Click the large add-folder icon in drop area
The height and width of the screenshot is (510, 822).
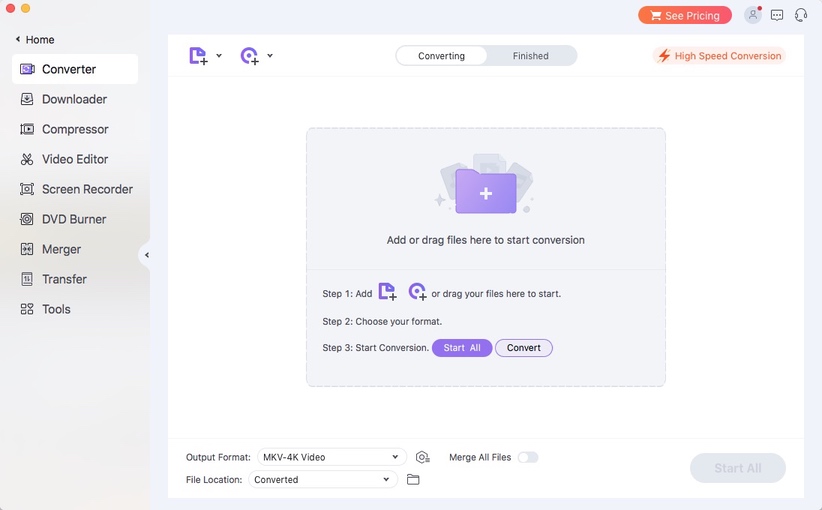click(x=485, y=189)
